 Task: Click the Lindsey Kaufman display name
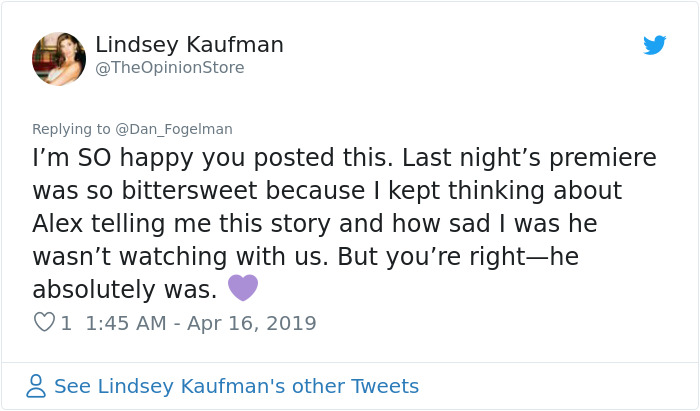[189, 45]
